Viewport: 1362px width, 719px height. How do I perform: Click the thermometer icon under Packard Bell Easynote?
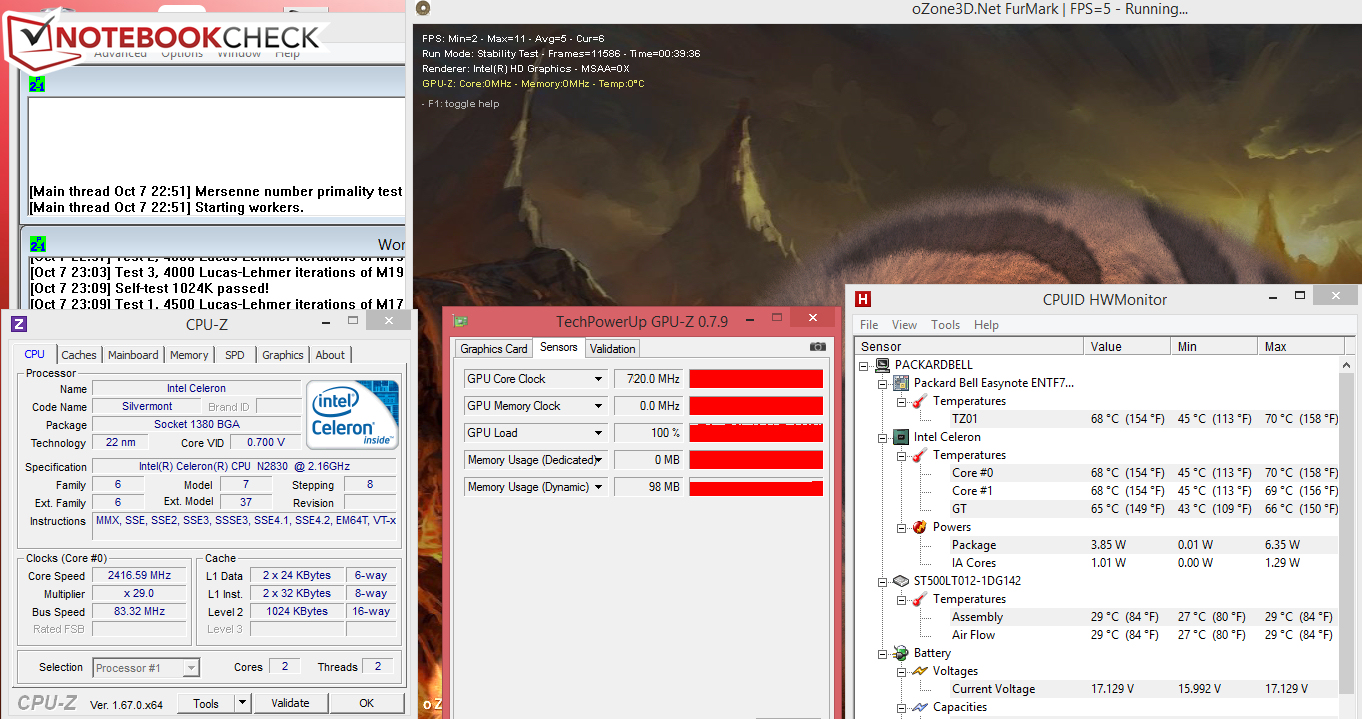919,401
